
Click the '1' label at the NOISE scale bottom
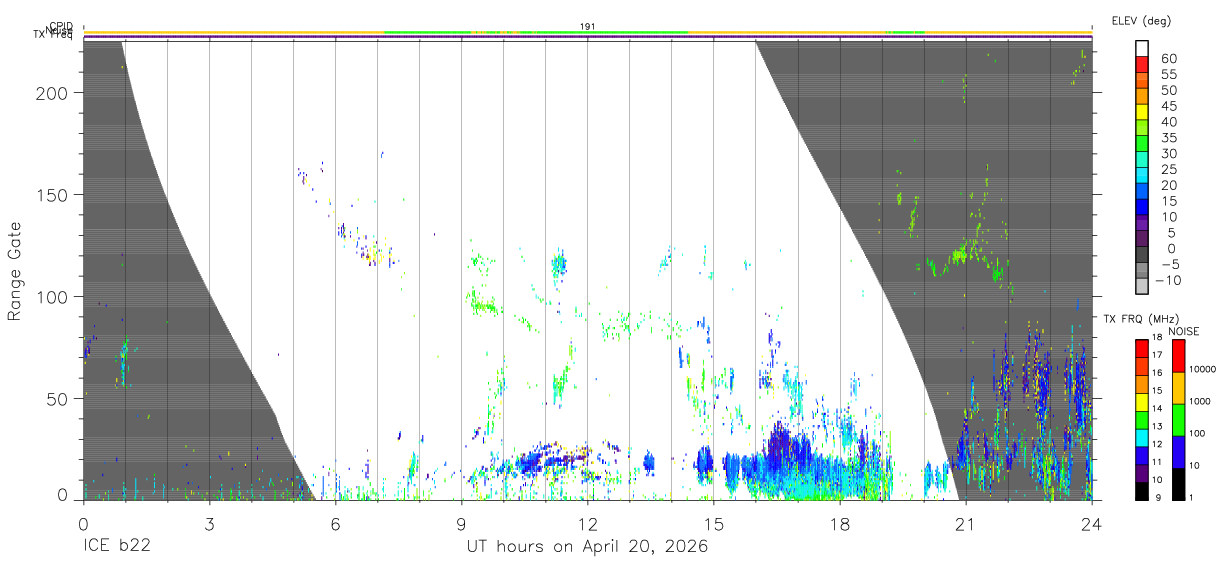point(1193,497)
